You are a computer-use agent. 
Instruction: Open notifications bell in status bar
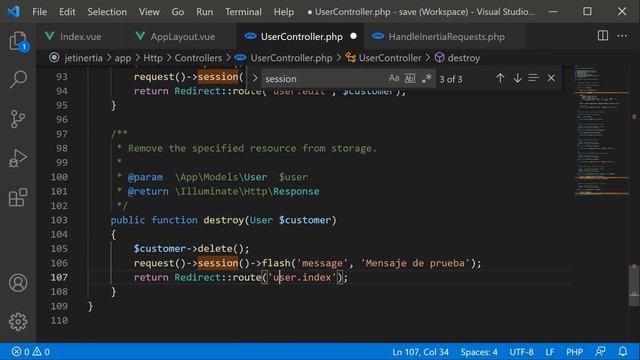pos(622,351)
